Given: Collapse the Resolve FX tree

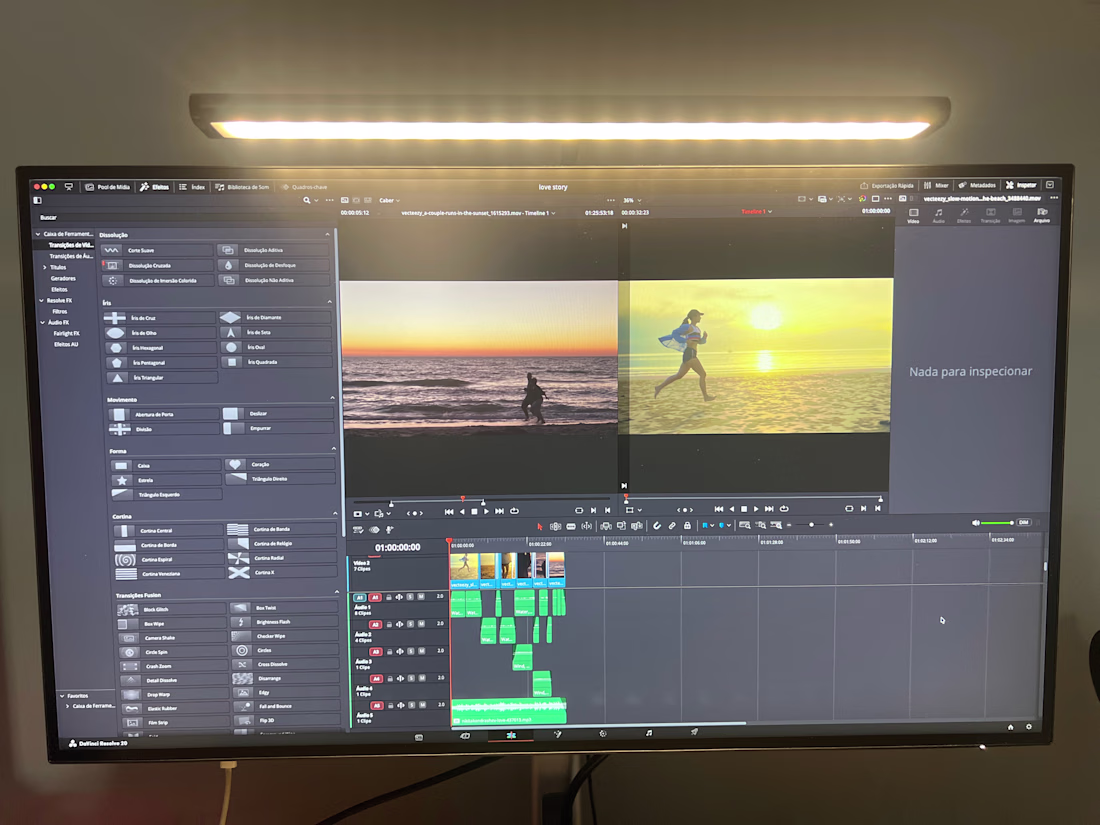Looking at the screenshot, I should (41, 300).
